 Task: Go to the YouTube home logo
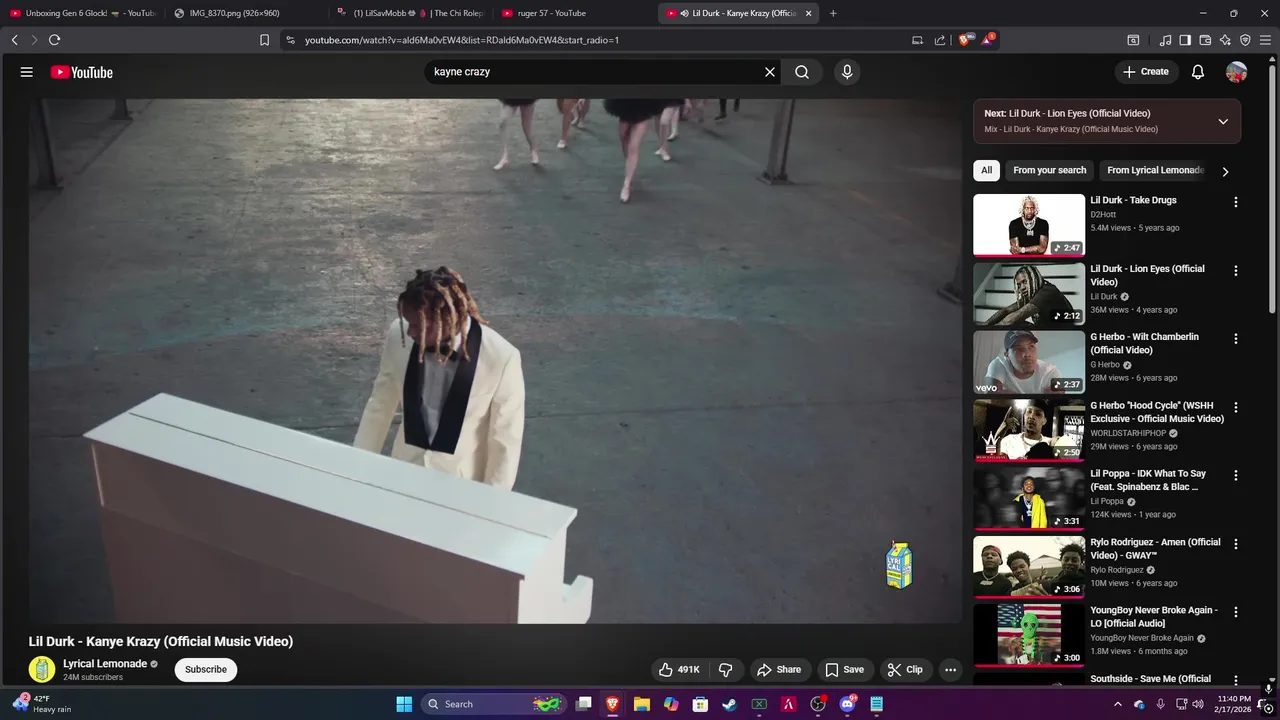[82, 72]
